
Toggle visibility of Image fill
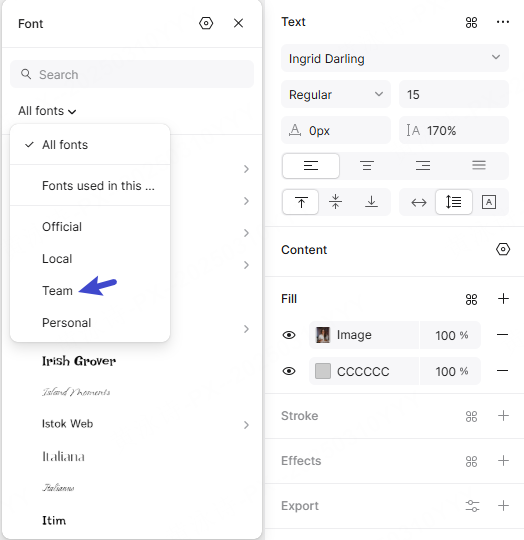(289, 335)
